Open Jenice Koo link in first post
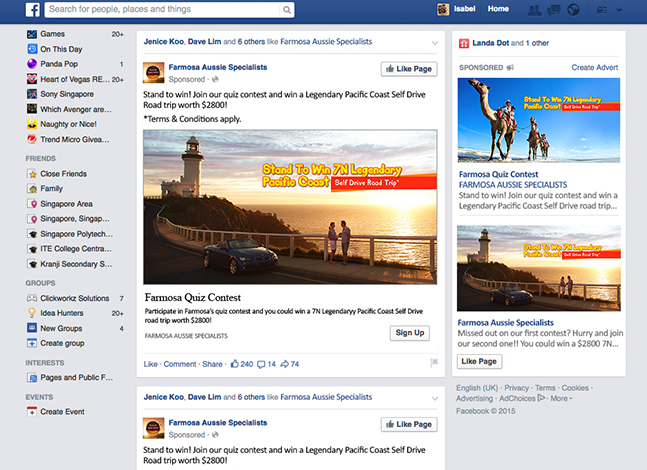Image resolution: width=647 pixels, height=470 pixels. pos(163,41)
